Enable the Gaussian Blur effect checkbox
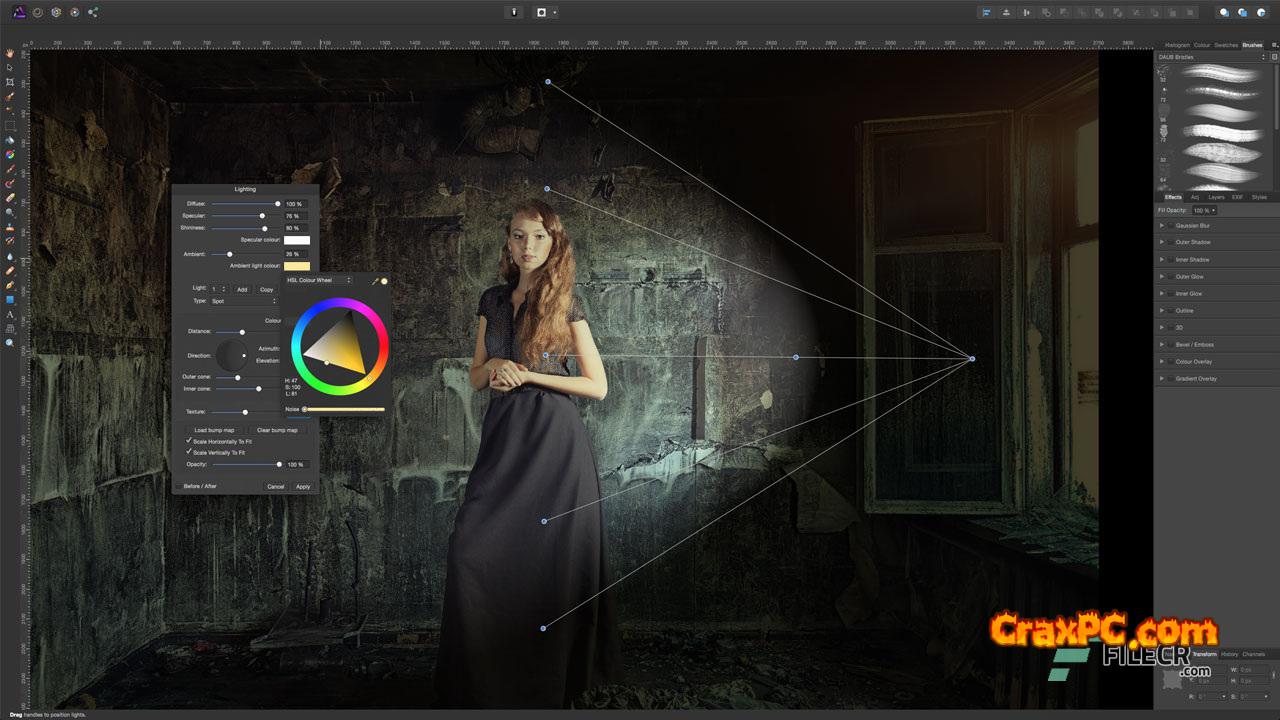This screenshot has width=1280, height=720. pos(1170,226)
